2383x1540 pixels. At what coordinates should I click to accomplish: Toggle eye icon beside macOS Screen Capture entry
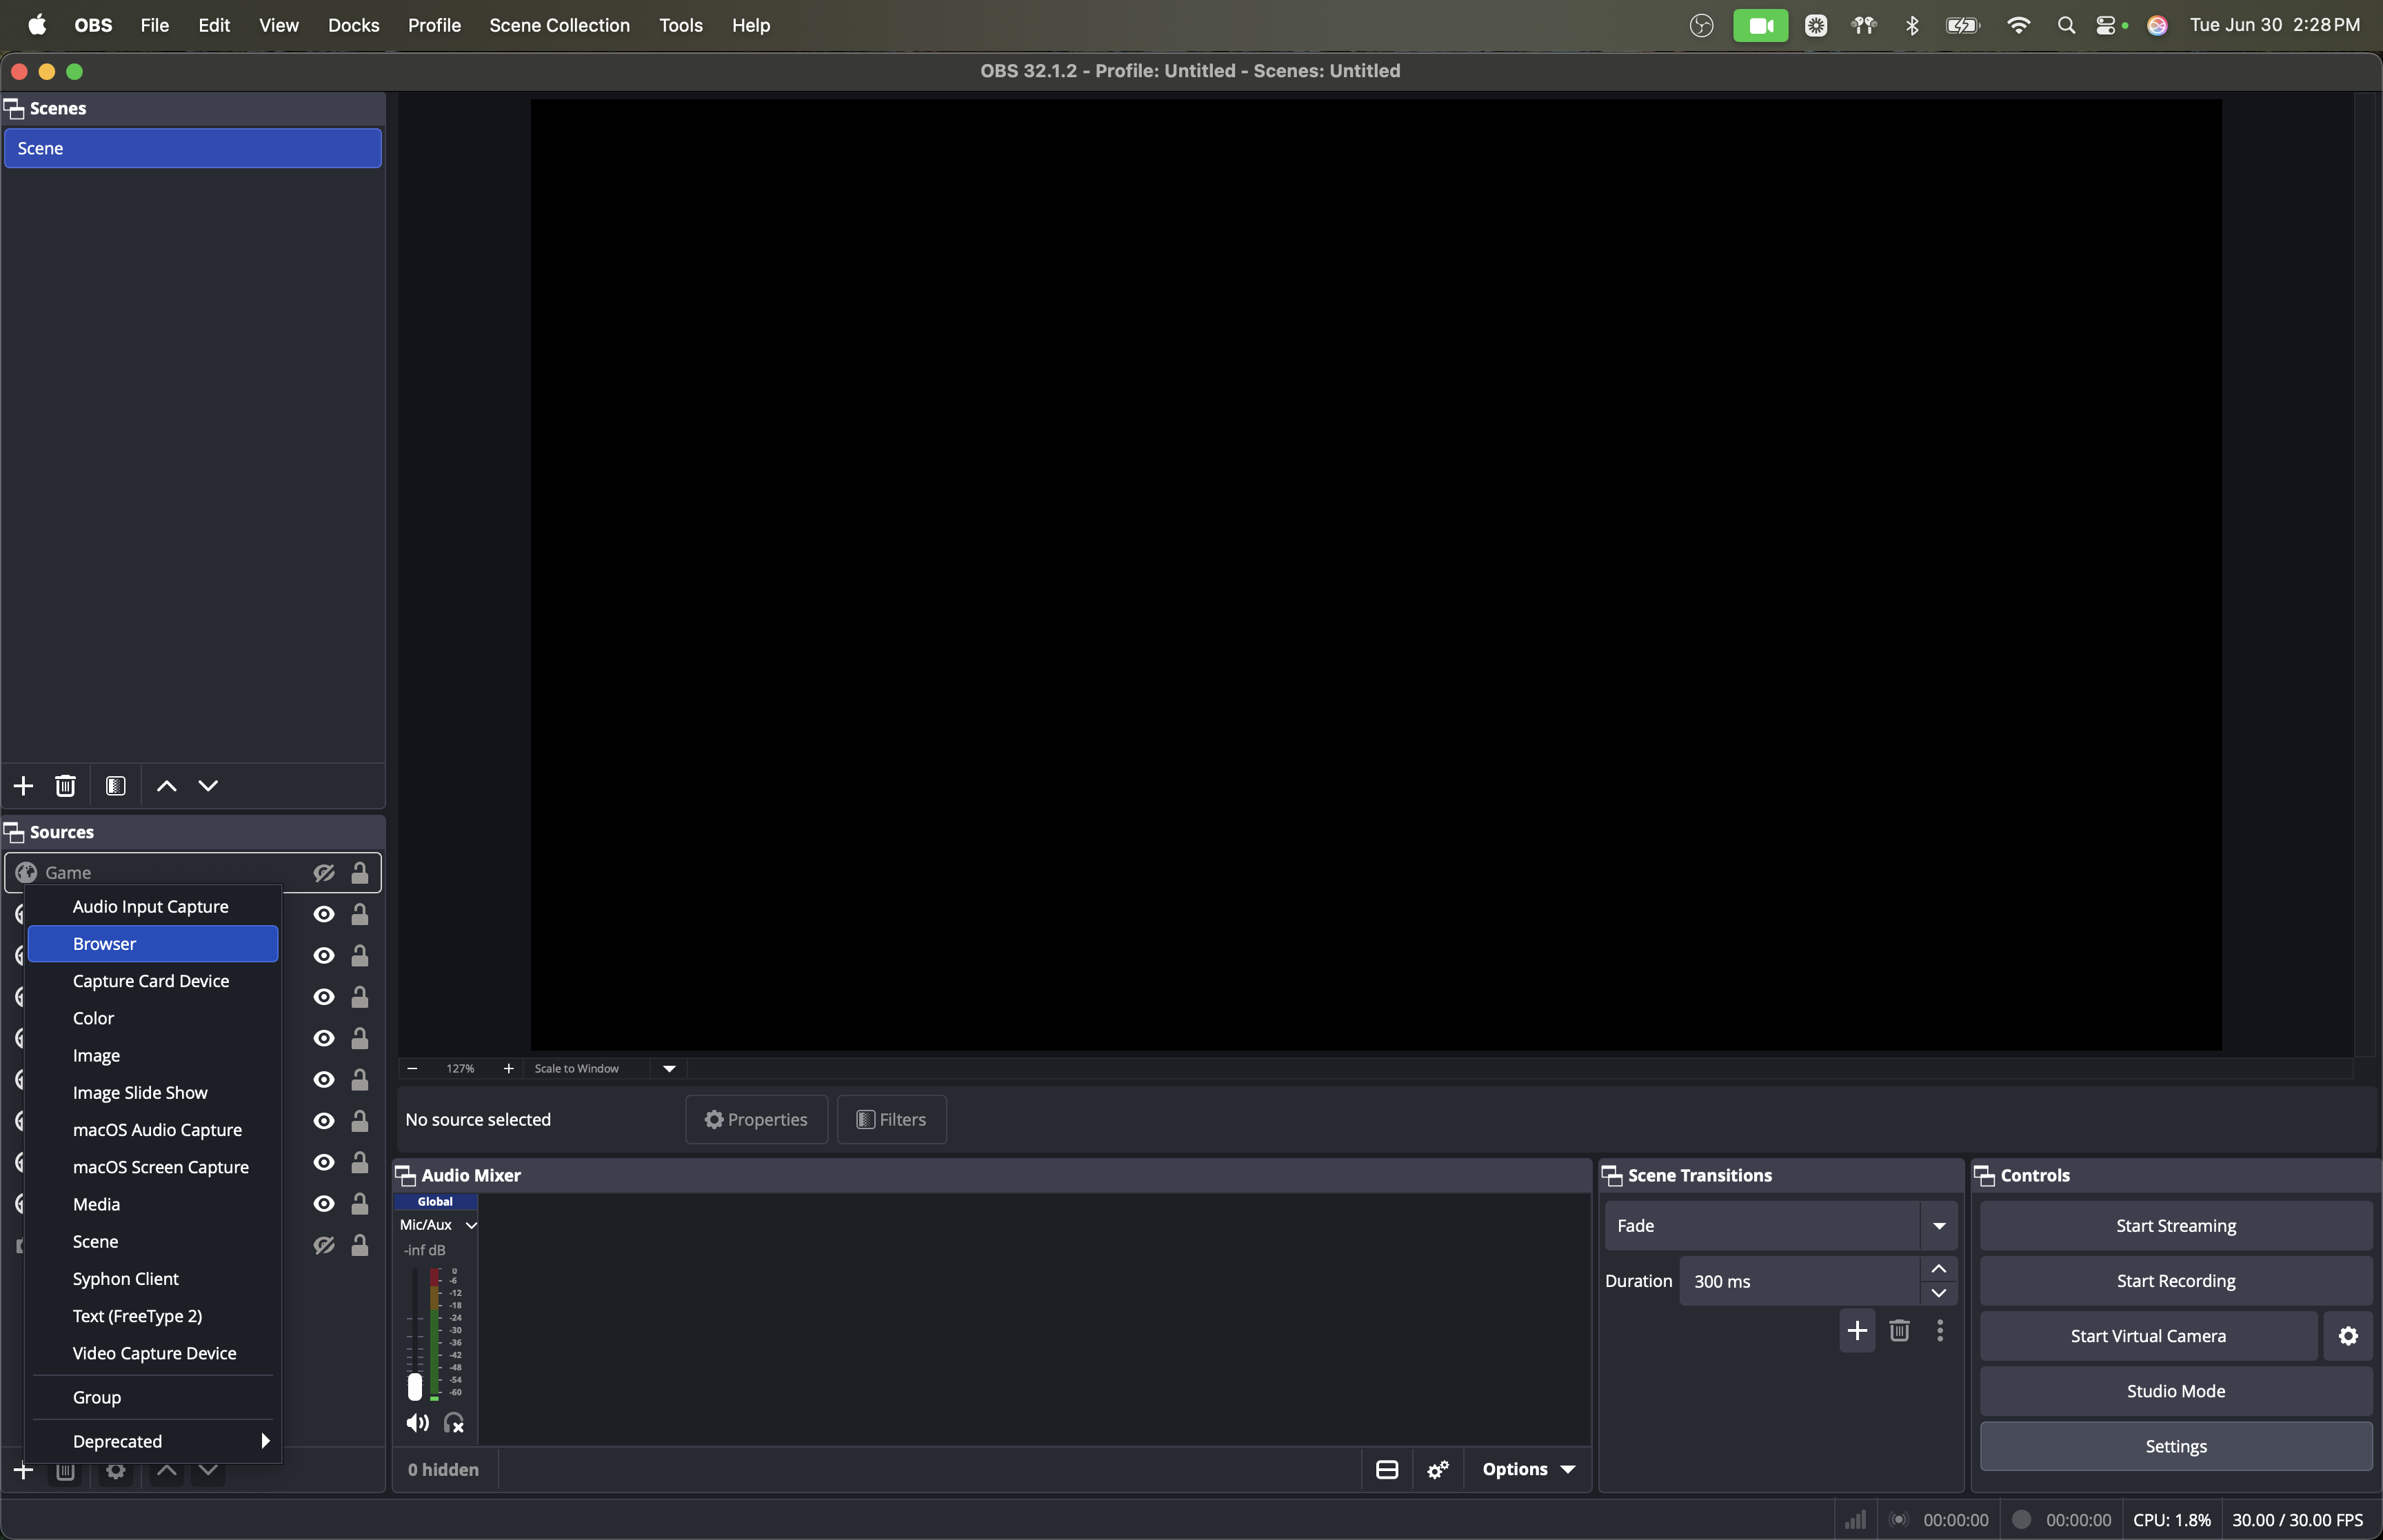click(x=324, y=1162)
